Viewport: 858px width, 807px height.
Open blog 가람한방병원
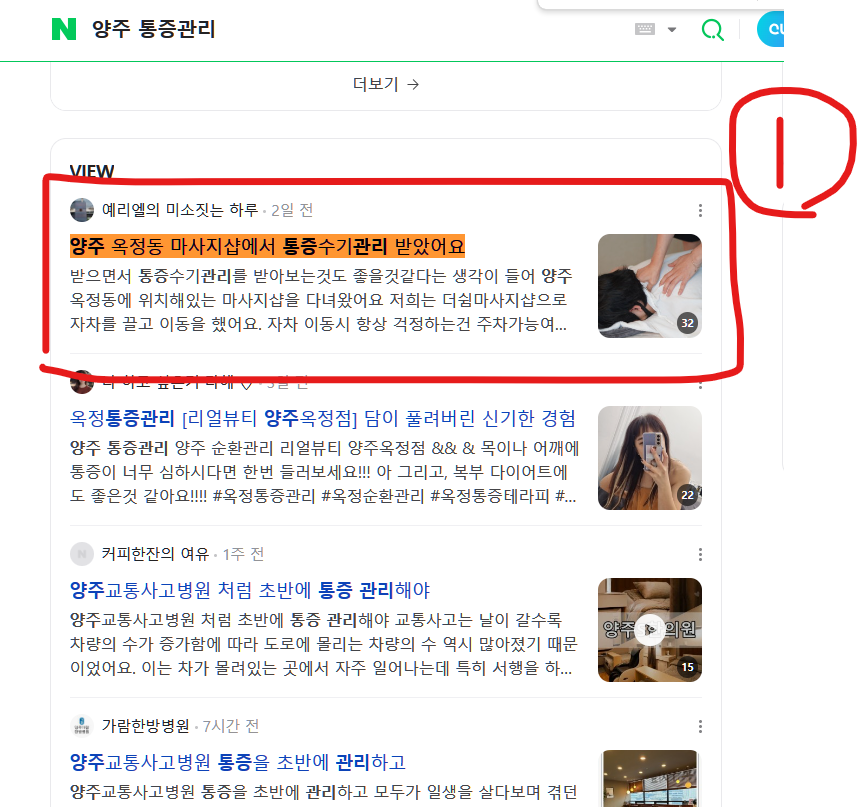(x=146, y=726)
